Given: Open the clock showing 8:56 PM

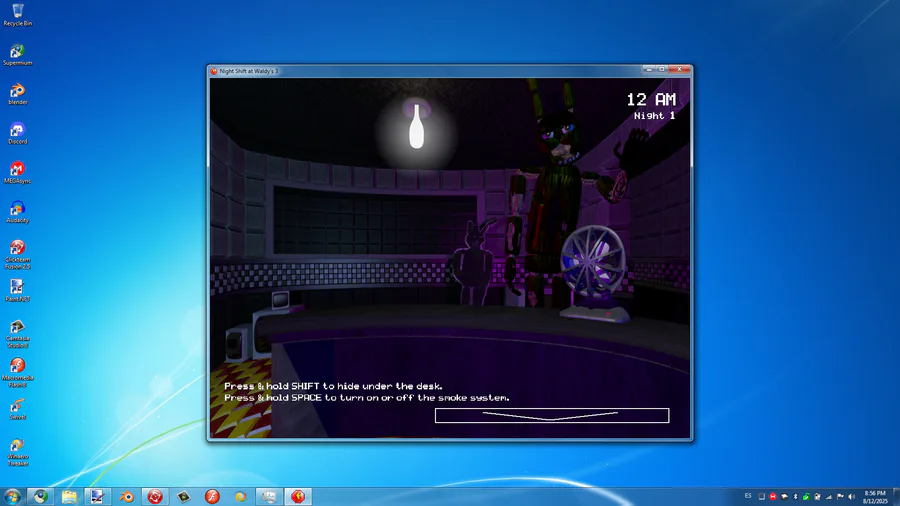Looking at the screenshot, I should click(x=875, y=497).
